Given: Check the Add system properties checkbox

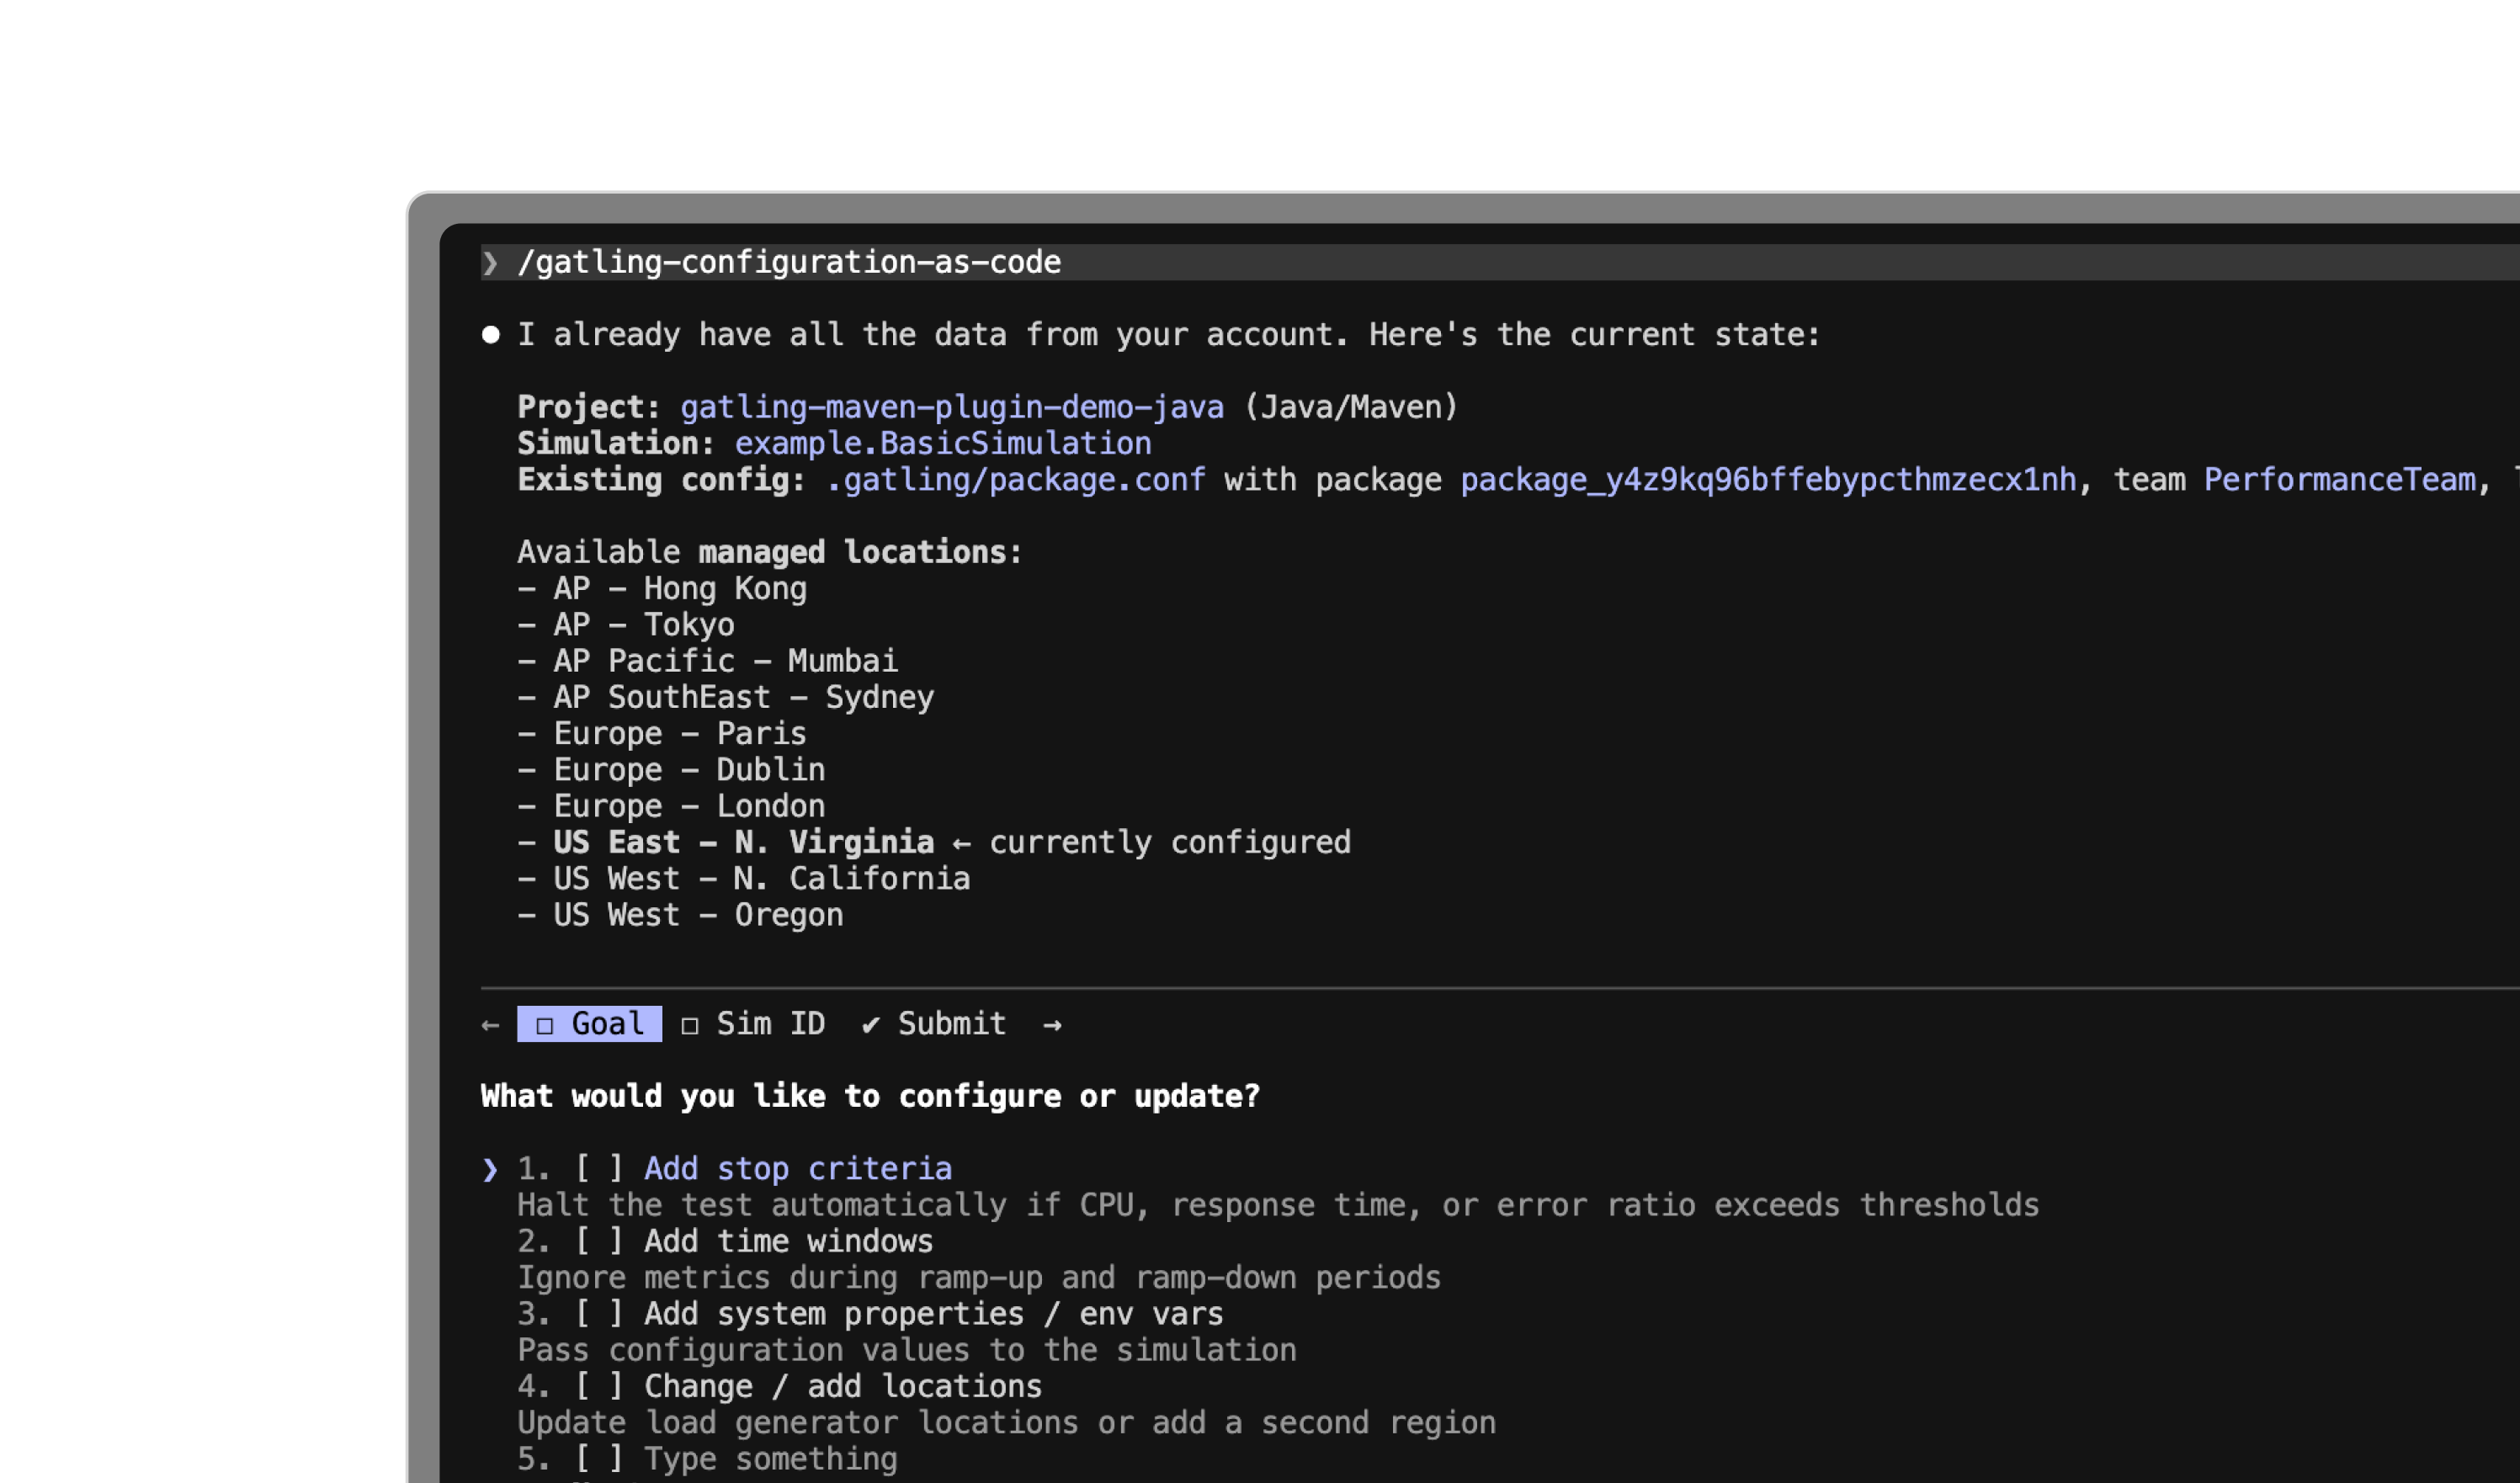Looking at the screenshot, I should click(599, 1314).
